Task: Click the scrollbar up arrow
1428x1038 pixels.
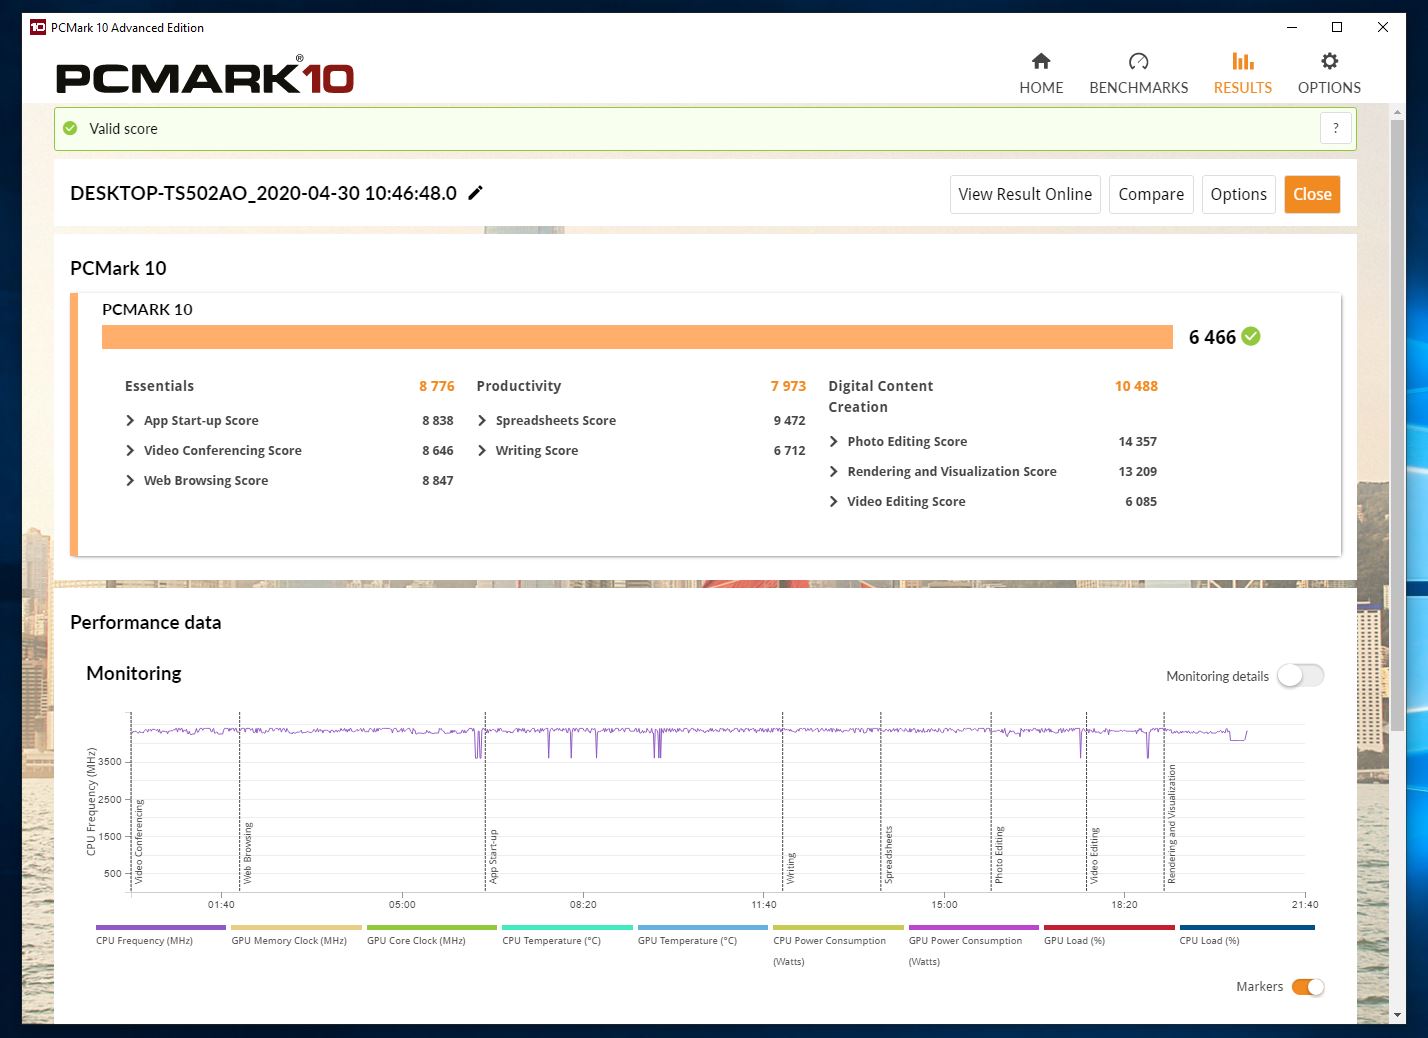Action: (x=1397, y=110)
